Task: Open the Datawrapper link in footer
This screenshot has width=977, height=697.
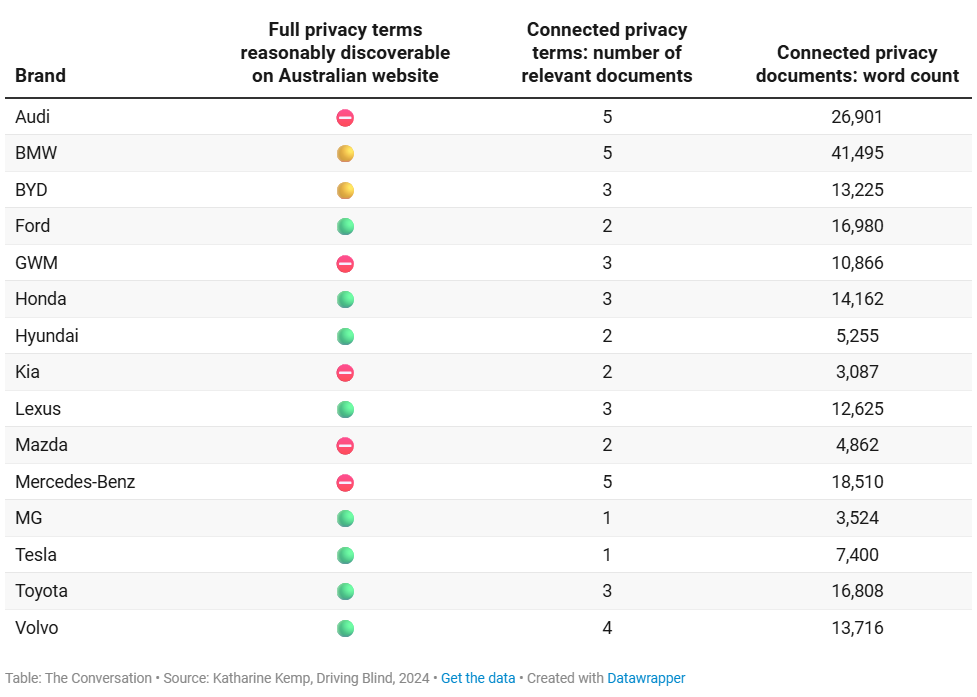Action: (x=646, y=678)
